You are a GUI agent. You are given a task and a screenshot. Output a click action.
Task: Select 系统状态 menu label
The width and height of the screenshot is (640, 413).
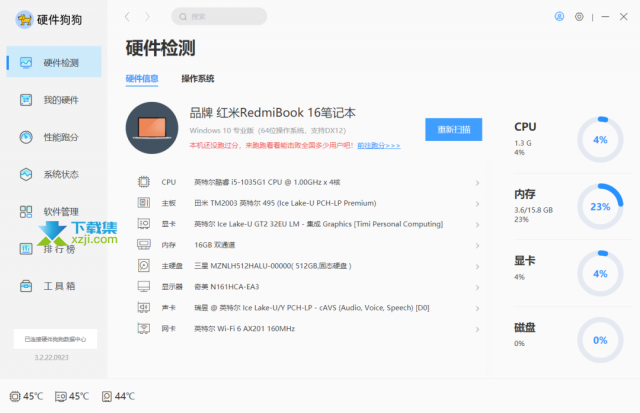(x=61, y=174)
